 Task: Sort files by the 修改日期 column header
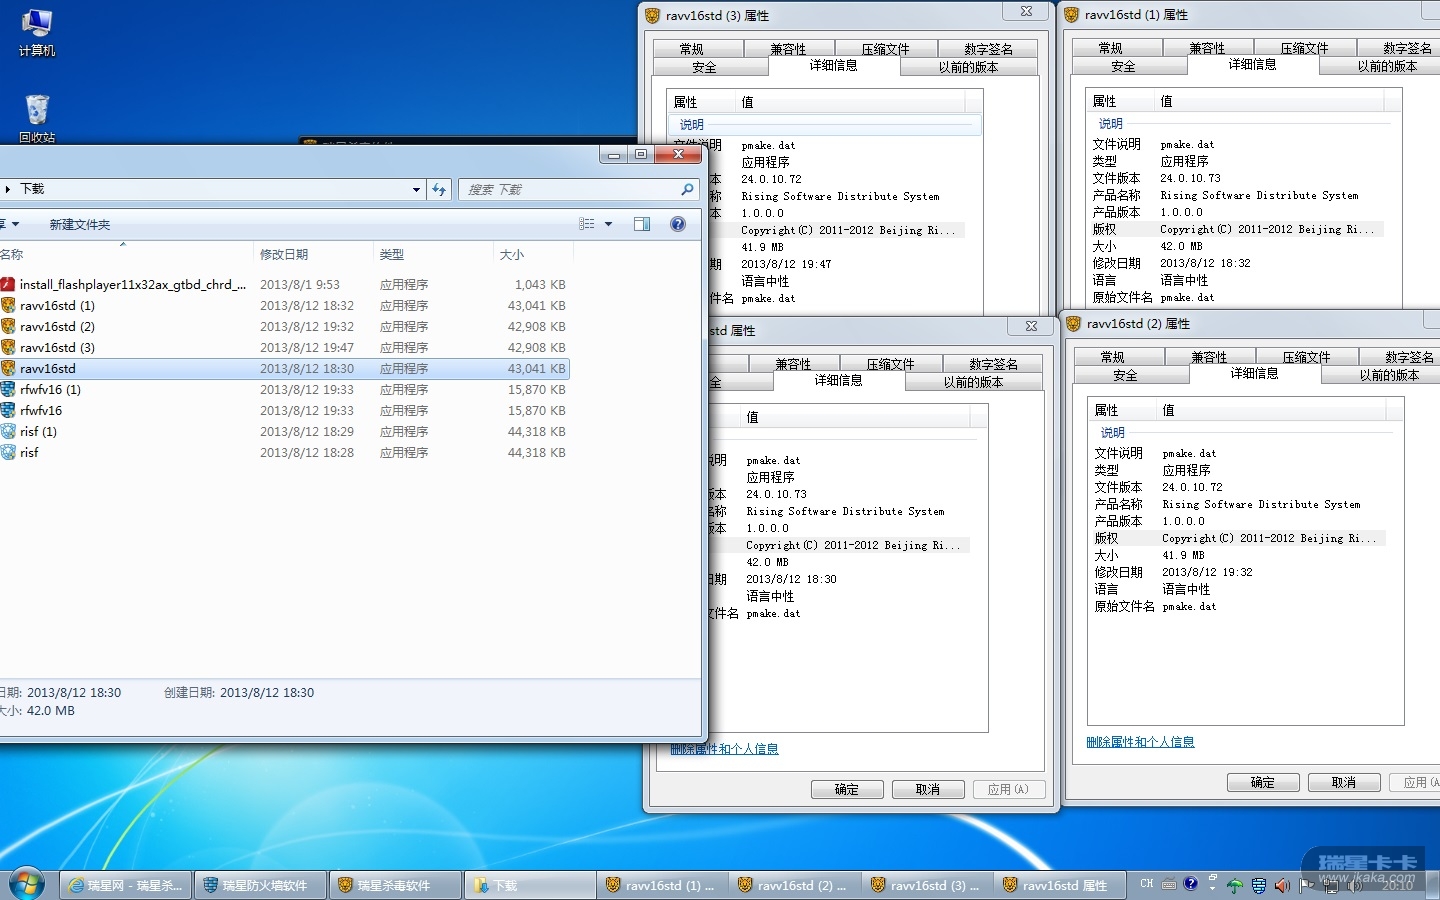pyautogui.click(x=285, y=255)
